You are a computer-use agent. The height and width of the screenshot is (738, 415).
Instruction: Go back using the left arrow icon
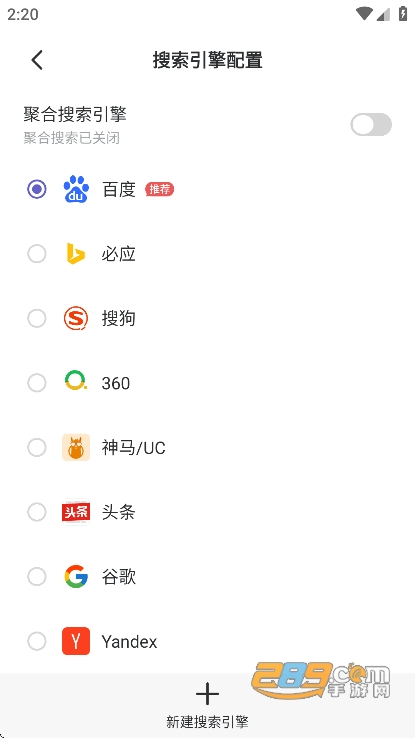tap(37, 60)
